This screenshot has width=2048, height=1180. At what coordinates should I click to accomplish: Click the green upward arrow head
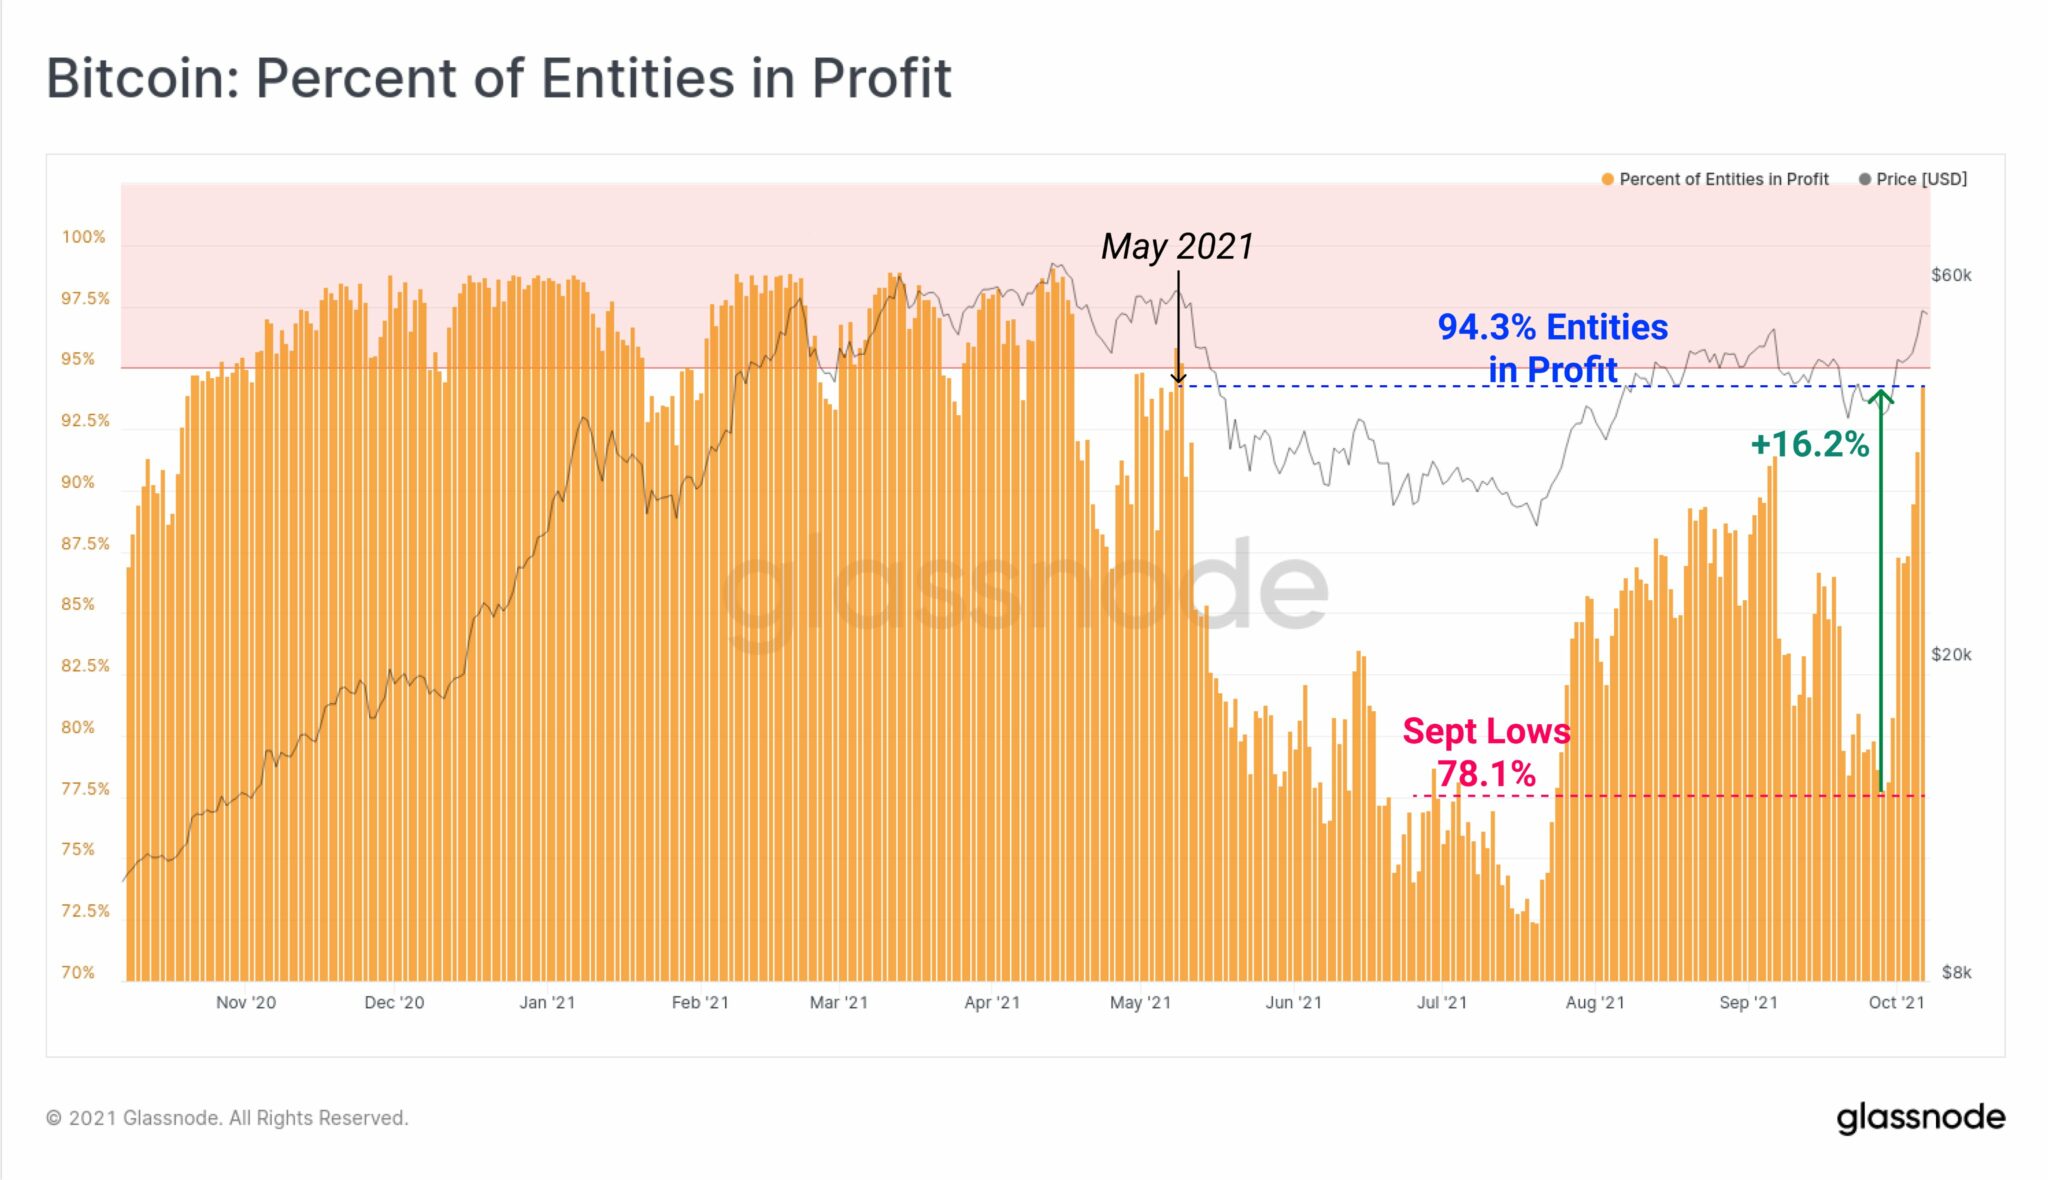[1881, 400]
